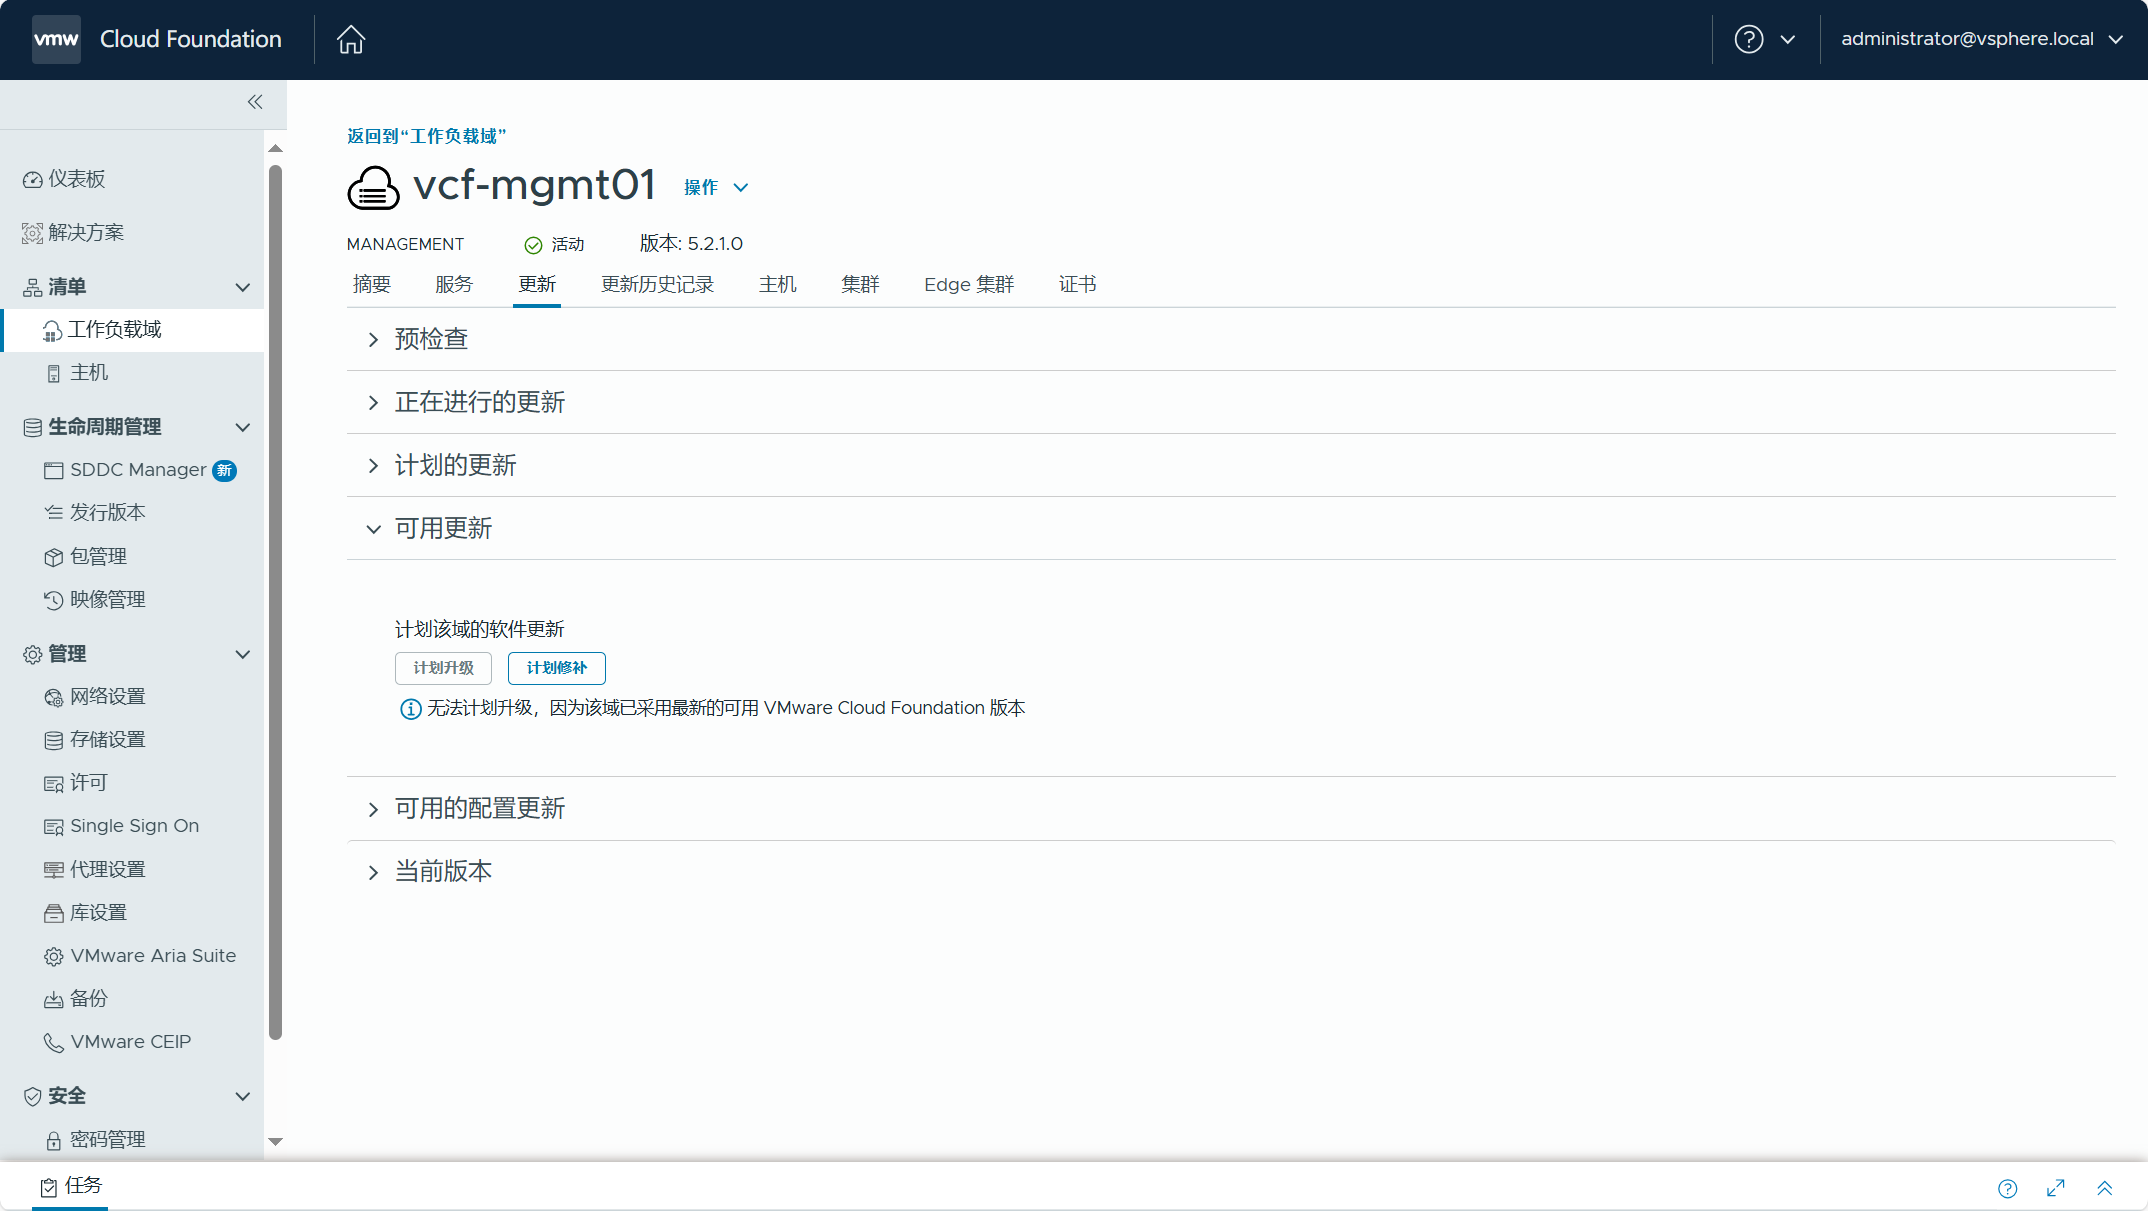The height and width of the screenshot is (1211, 2148).
Task: Click the vcf-mgmt01 cloud domain icon
Action: pyautogui.click(x=373, y=188)
